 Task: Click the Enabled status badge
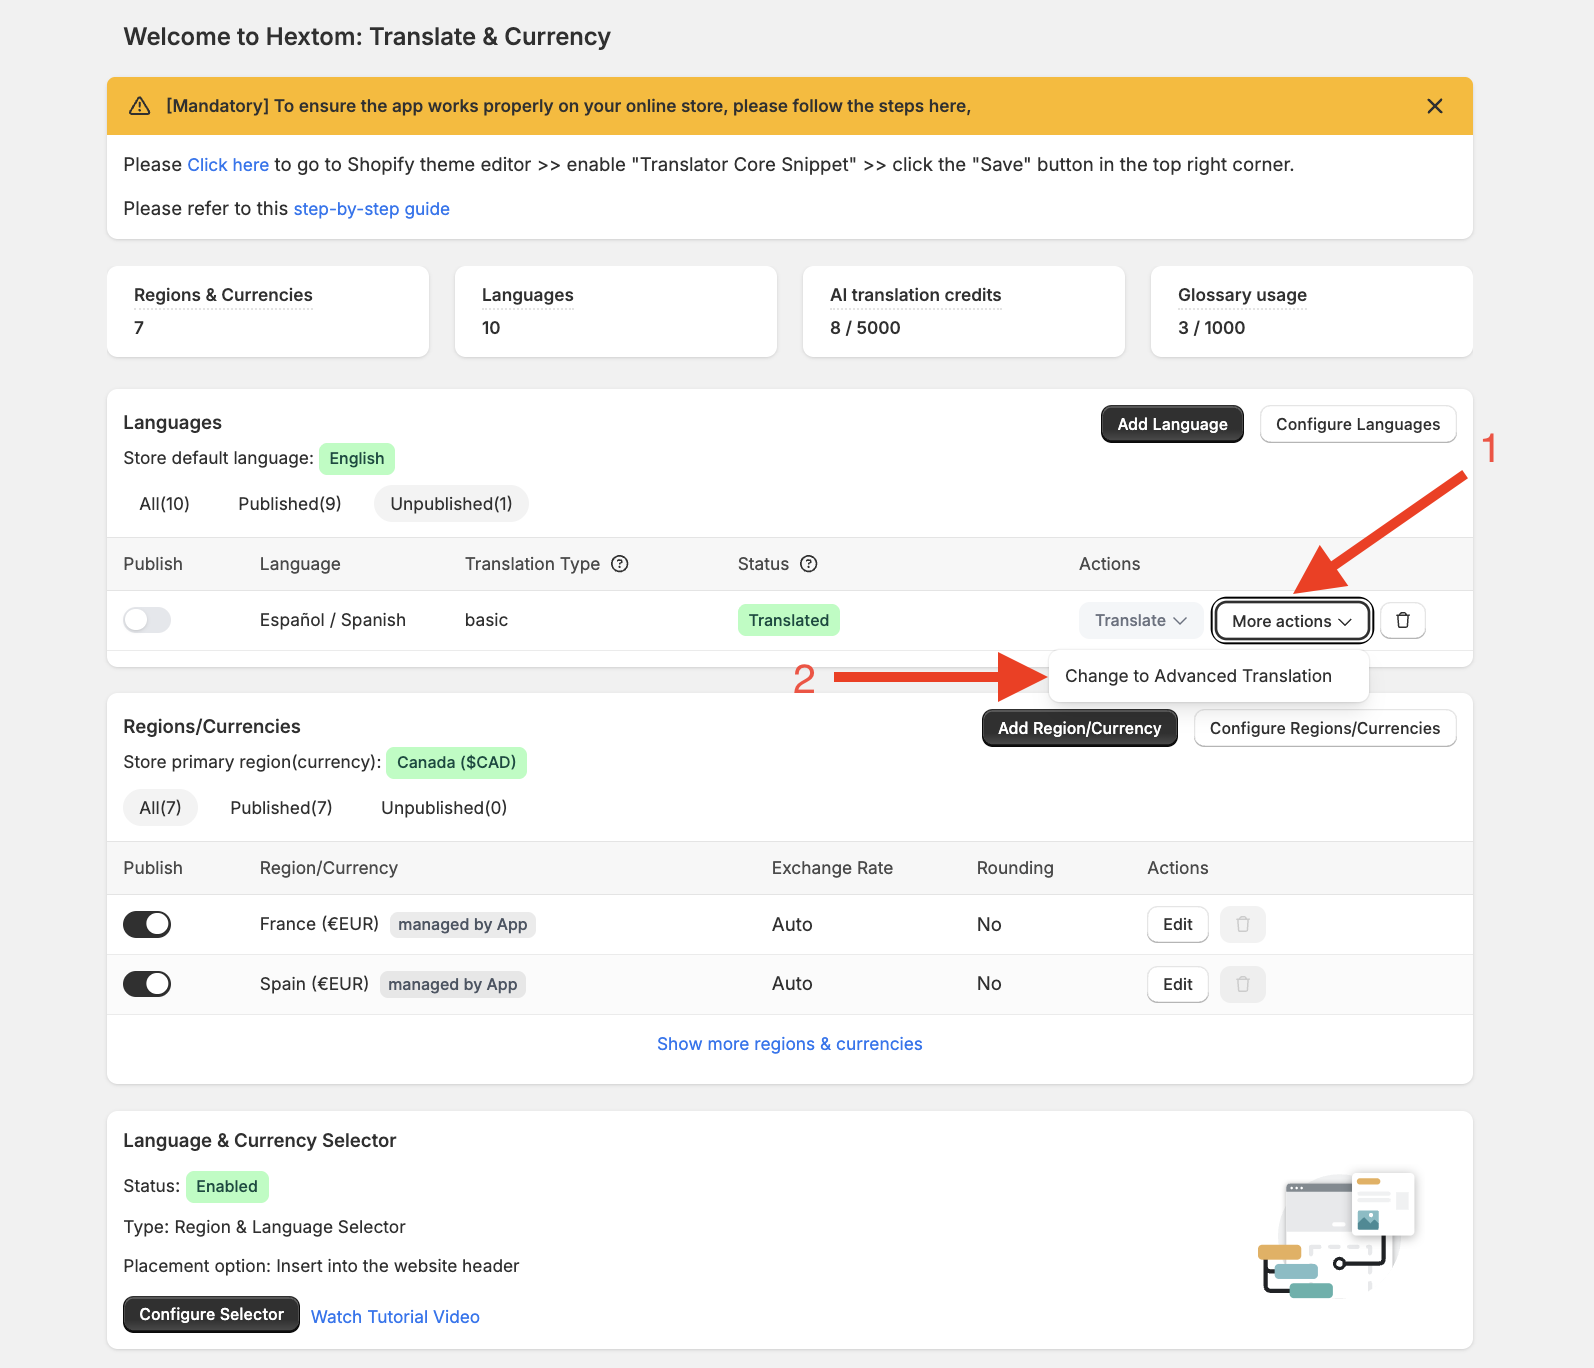[227, 1186]
